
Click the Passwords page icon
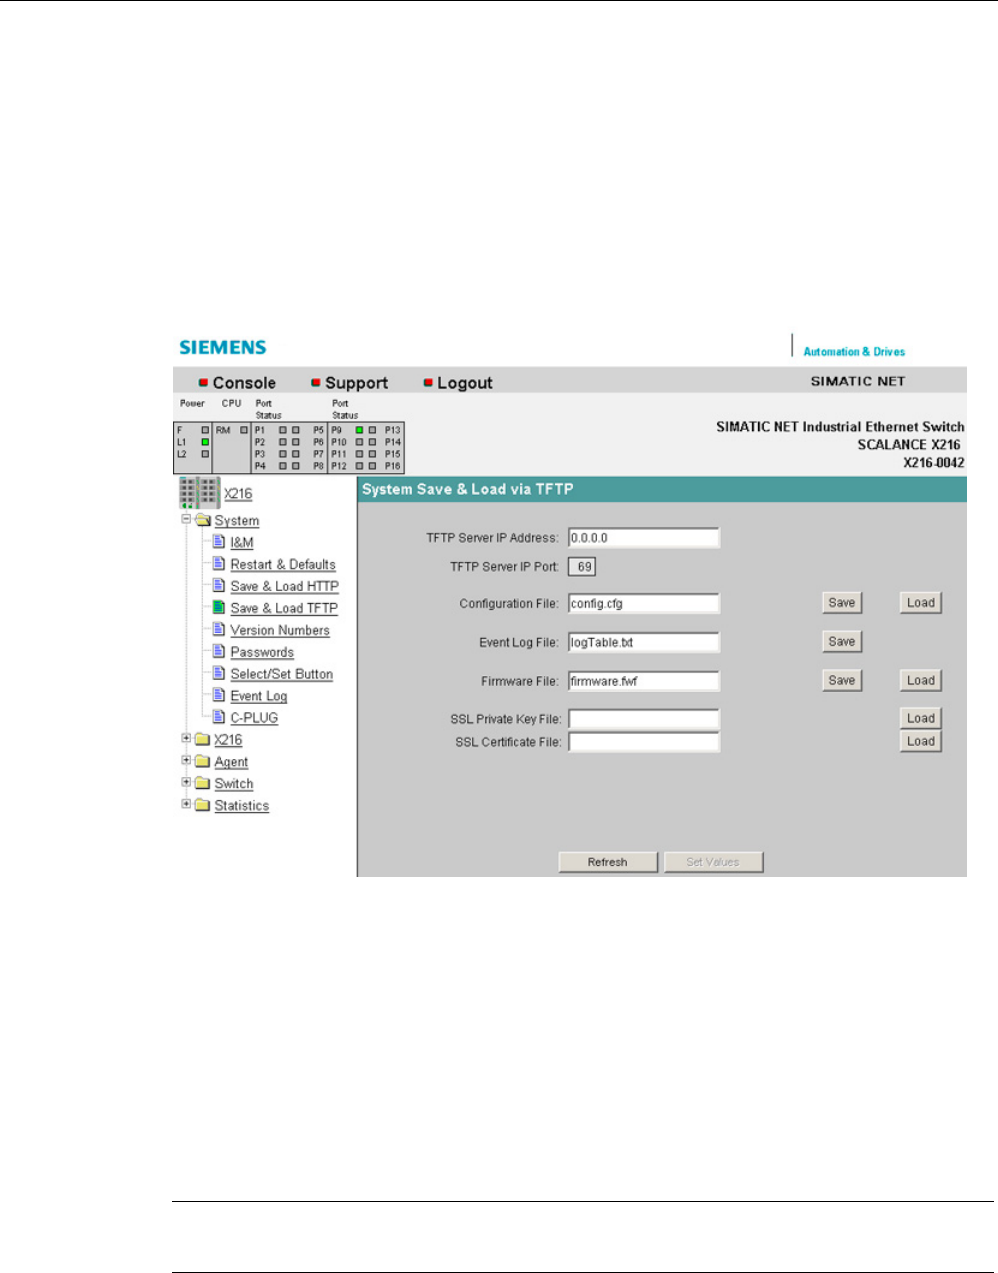pos(219,651)
